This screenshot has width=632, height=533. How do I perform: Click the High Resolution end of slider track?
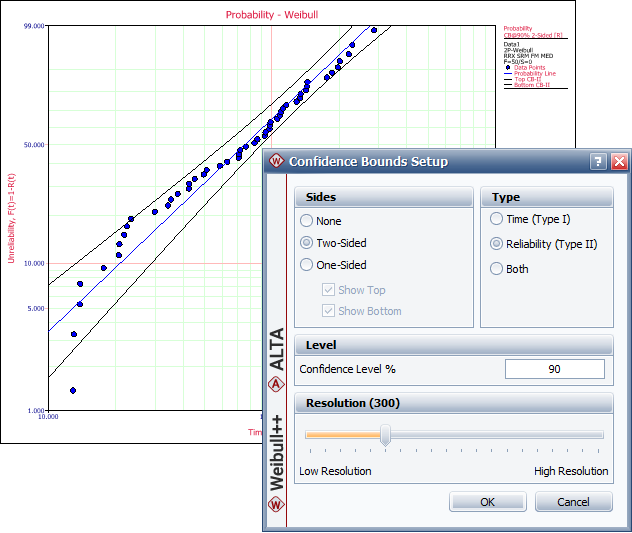[x=600, y=435]
